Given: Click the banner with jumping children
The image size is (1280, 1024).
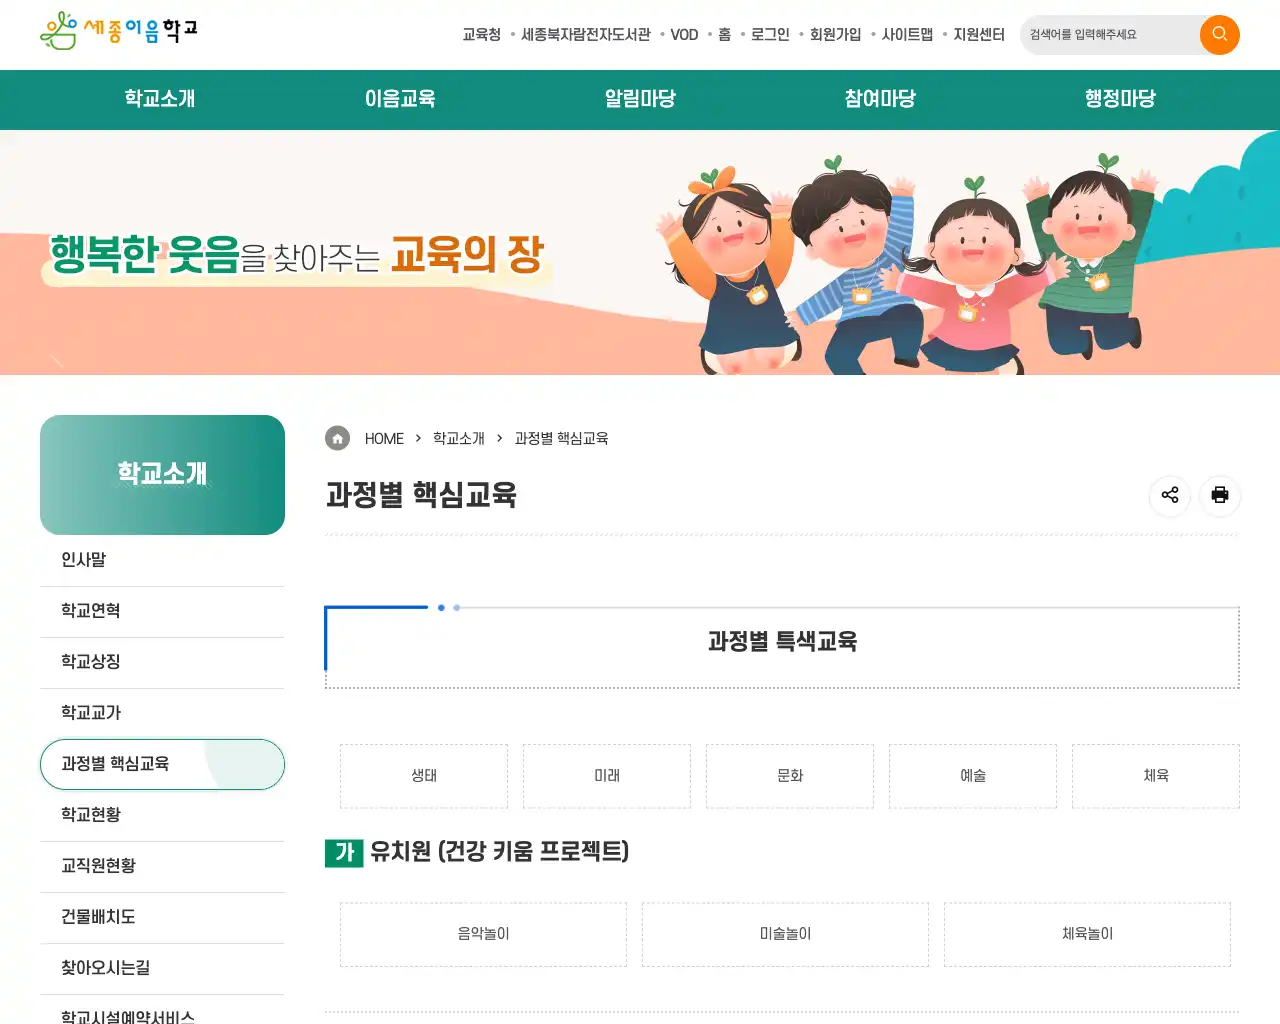Looking at the screenshot, I should pos(640,252).
